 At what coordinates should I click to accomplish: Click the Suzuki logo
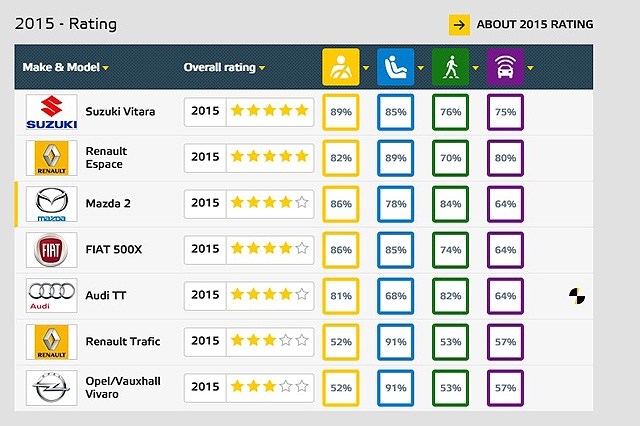[x=51, y=112]
